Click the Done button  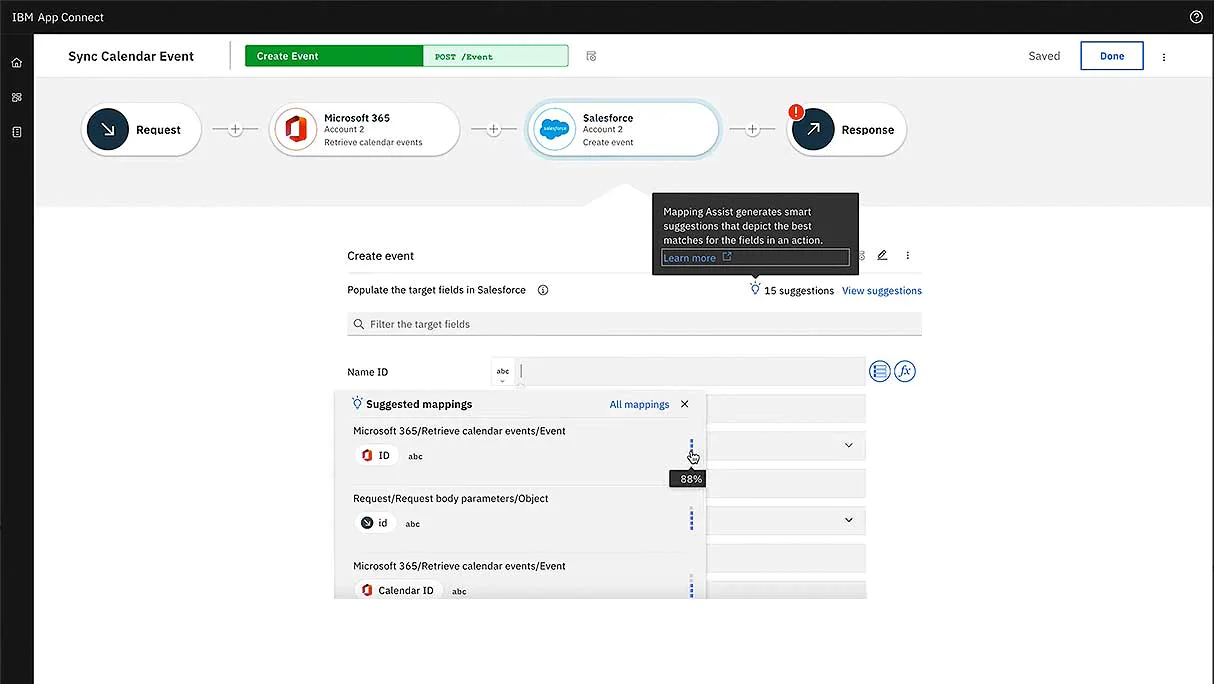[1111, 55]
